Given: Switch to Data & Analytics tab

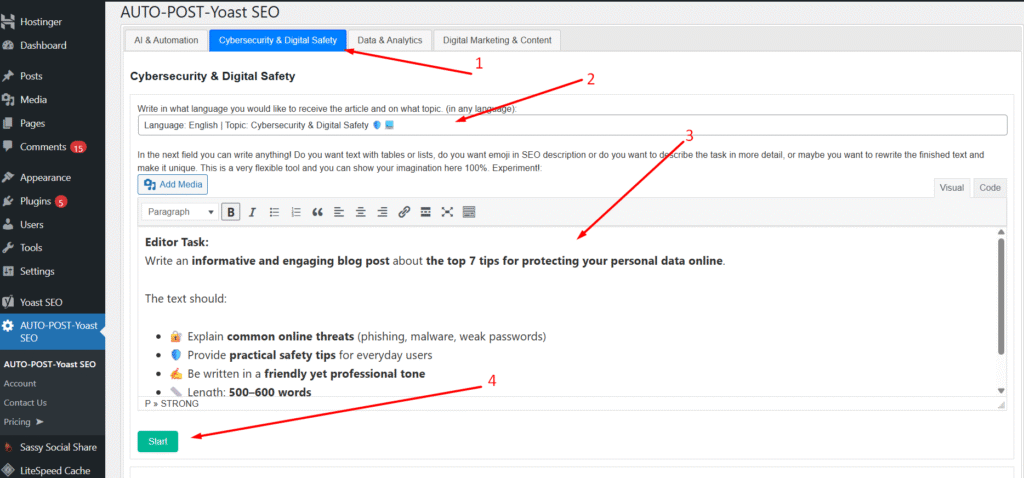Looking at the screenshot, I should (390, 40).
